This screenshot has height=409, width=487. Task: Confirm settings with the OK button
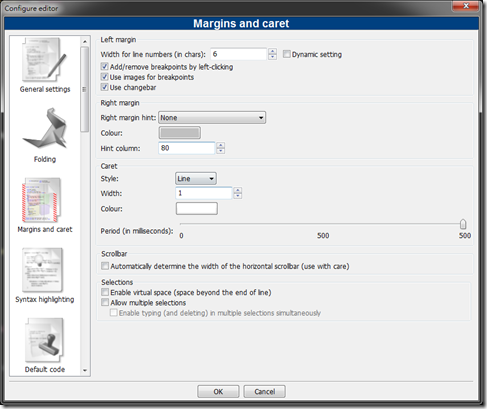click(x=218, y=391)
